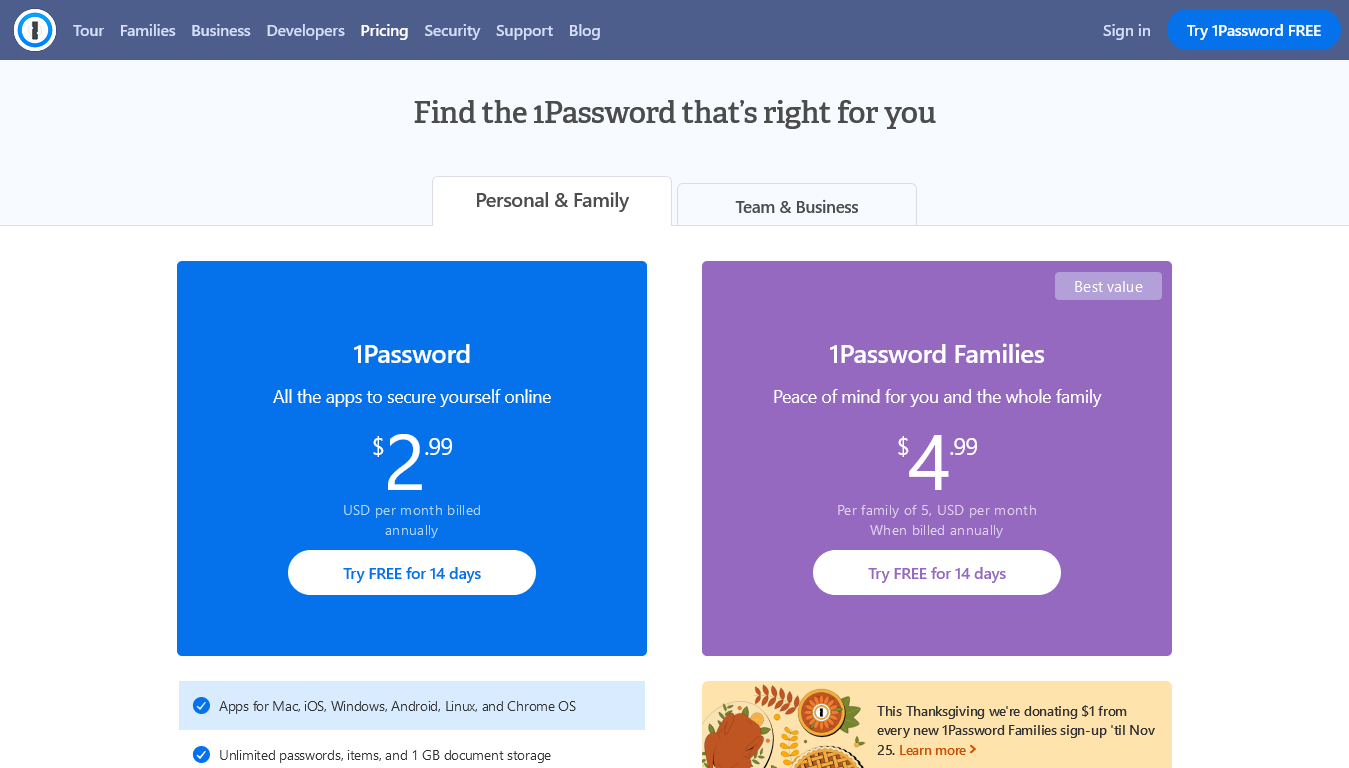Navigate to the Business section
1349x768 pixels.
(x=220, y=30)
